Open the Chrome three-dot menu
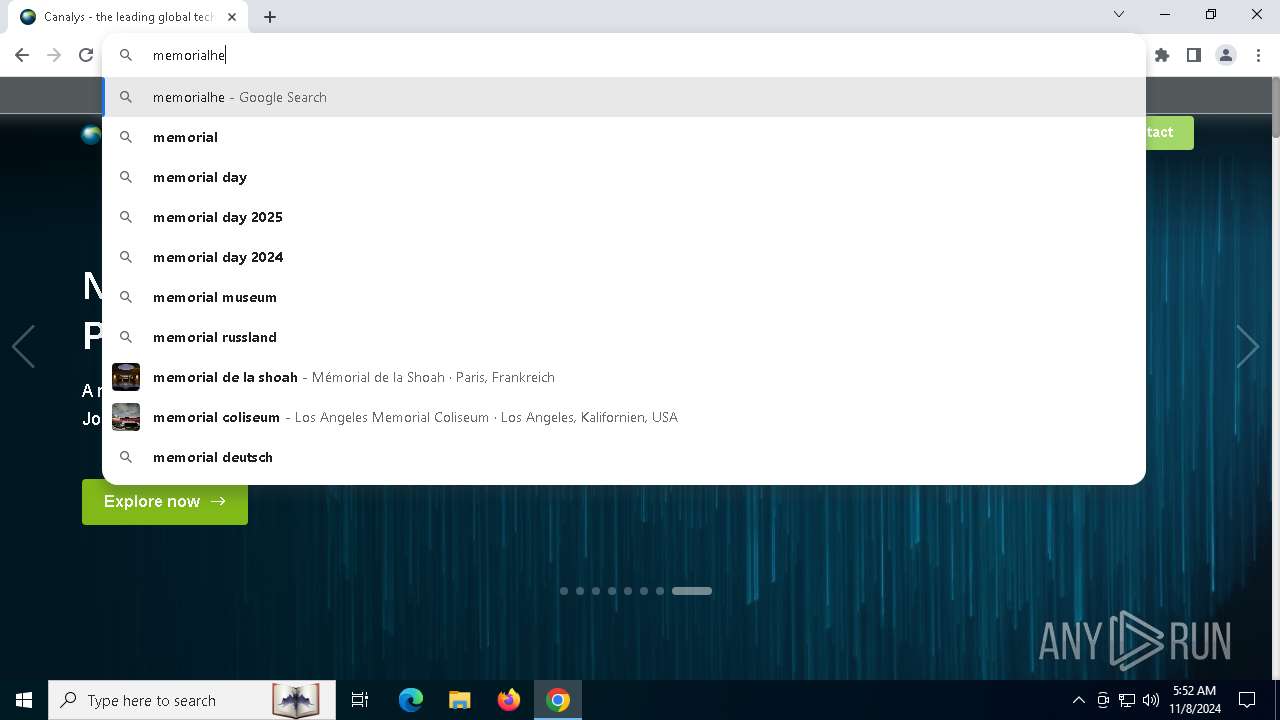1280x720 pixels. 1258,55
